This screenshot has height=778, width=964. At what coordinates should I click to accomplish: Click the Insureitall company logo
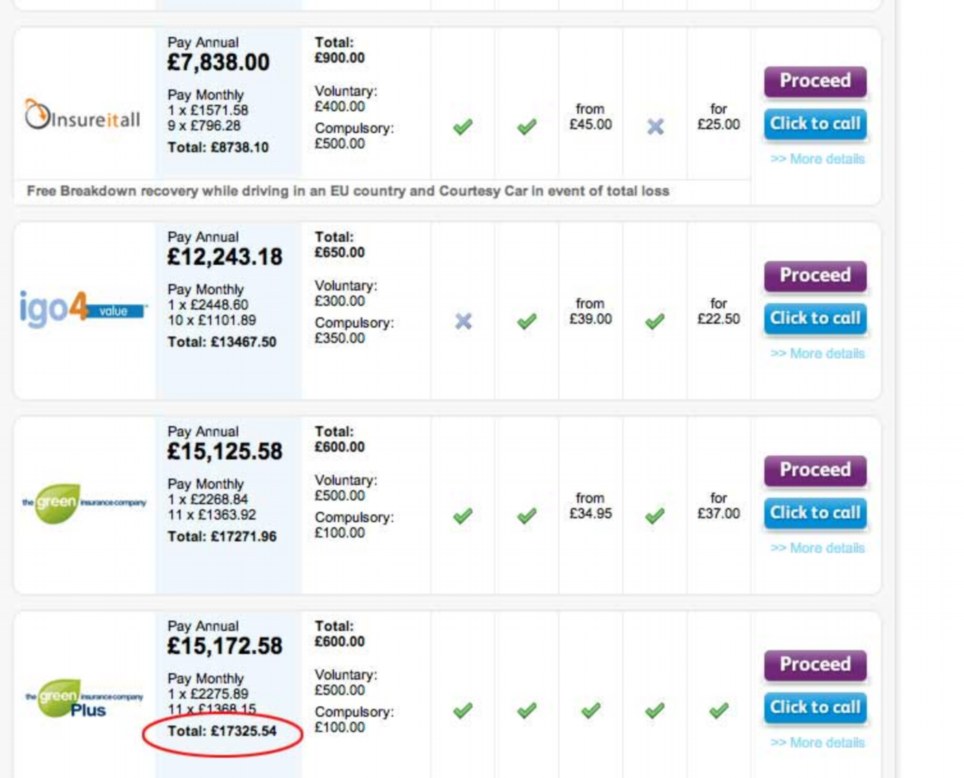[x=82, y=118]
